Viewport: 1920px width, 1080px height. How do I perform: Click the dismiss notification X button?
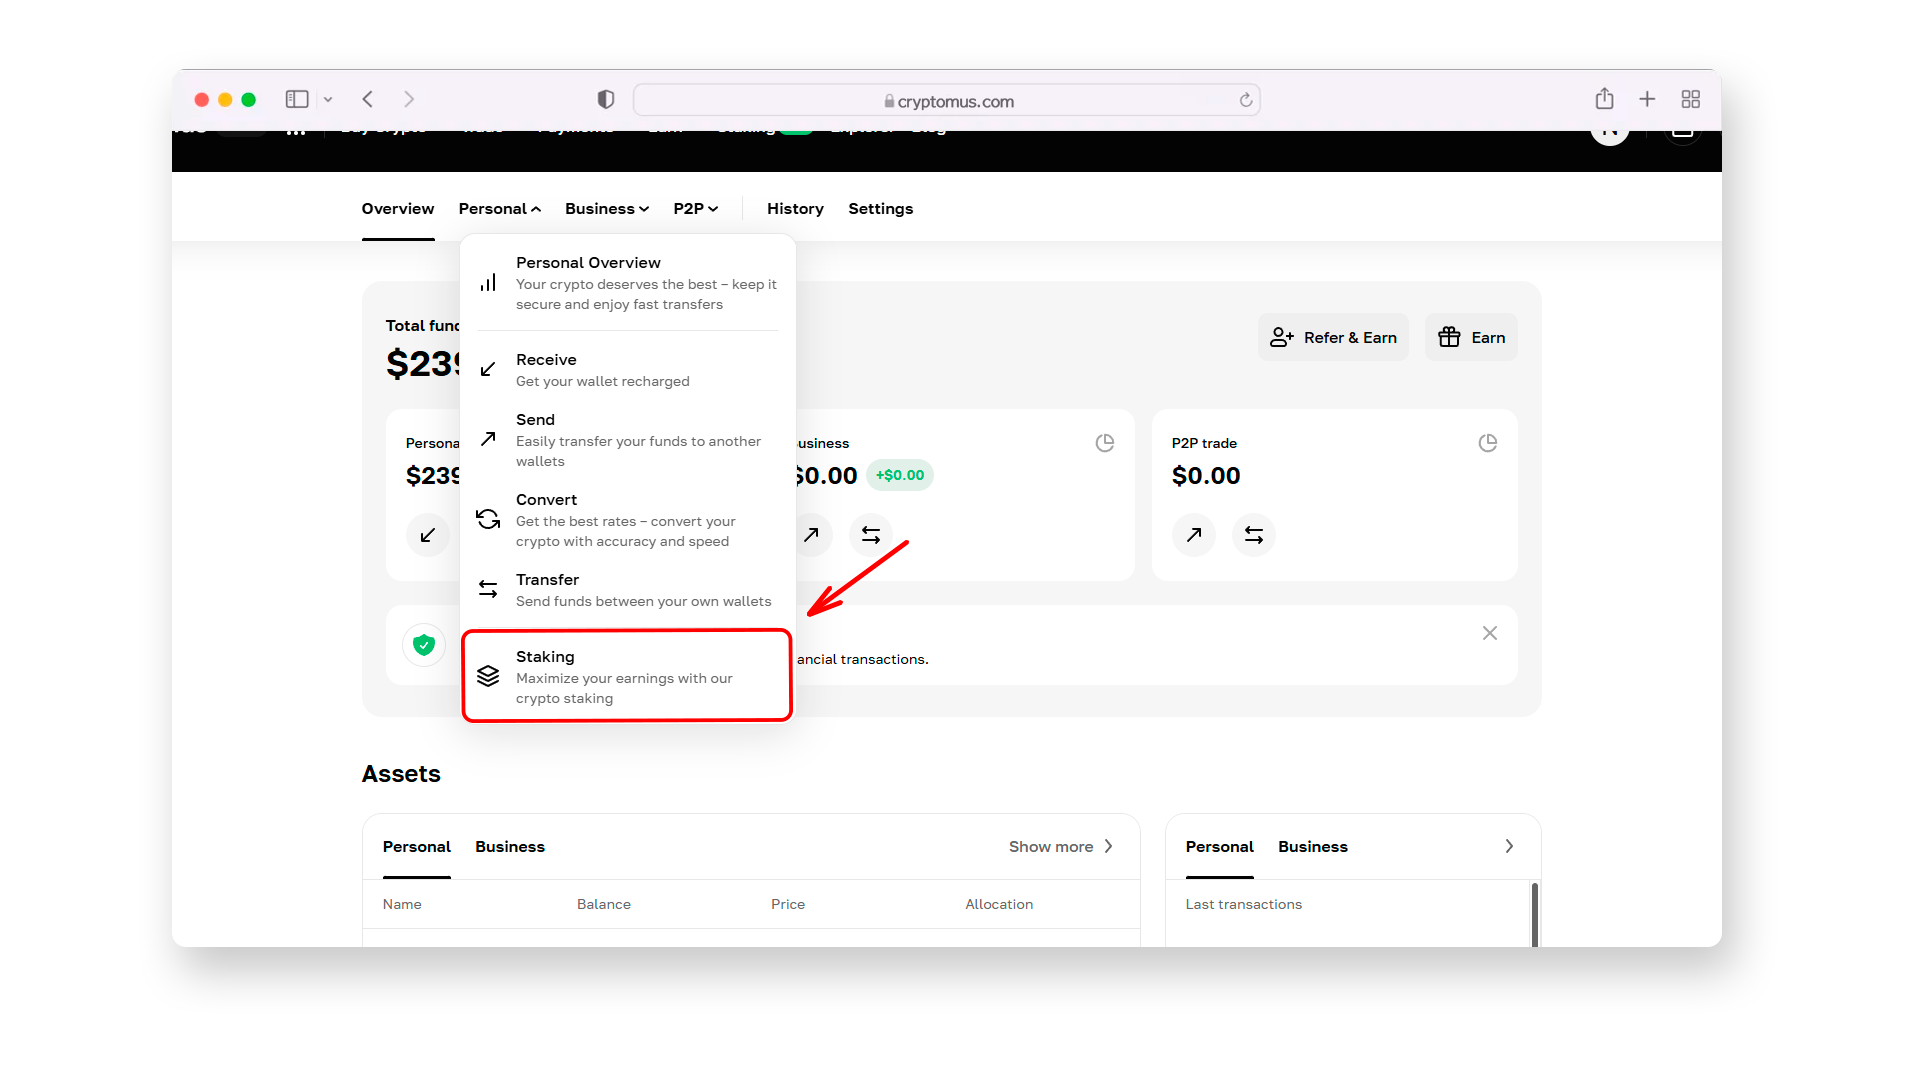[x=1490, y=633]
